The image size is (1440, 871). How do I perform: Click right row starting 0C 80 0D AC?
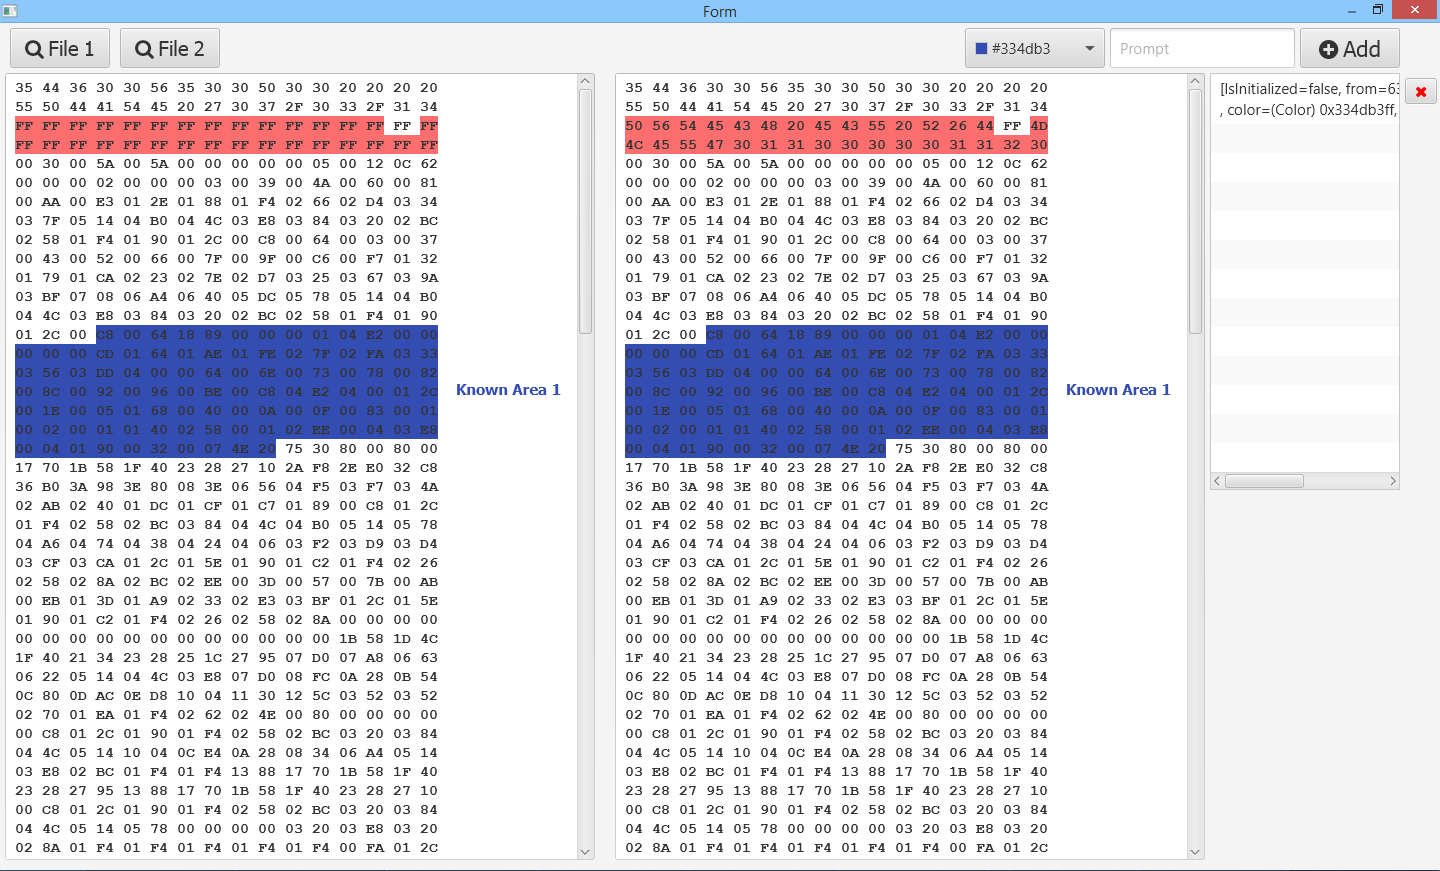click(x=836, y=696)
